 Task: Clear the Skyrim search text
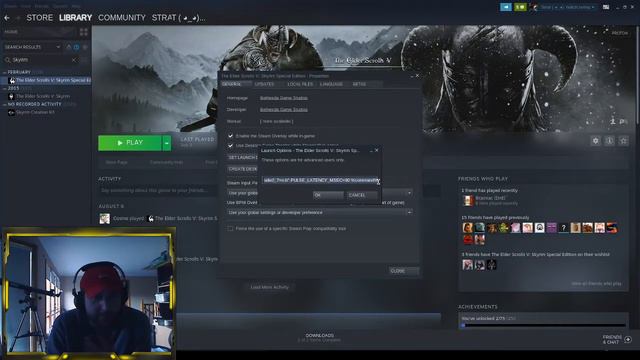point(74,60)
